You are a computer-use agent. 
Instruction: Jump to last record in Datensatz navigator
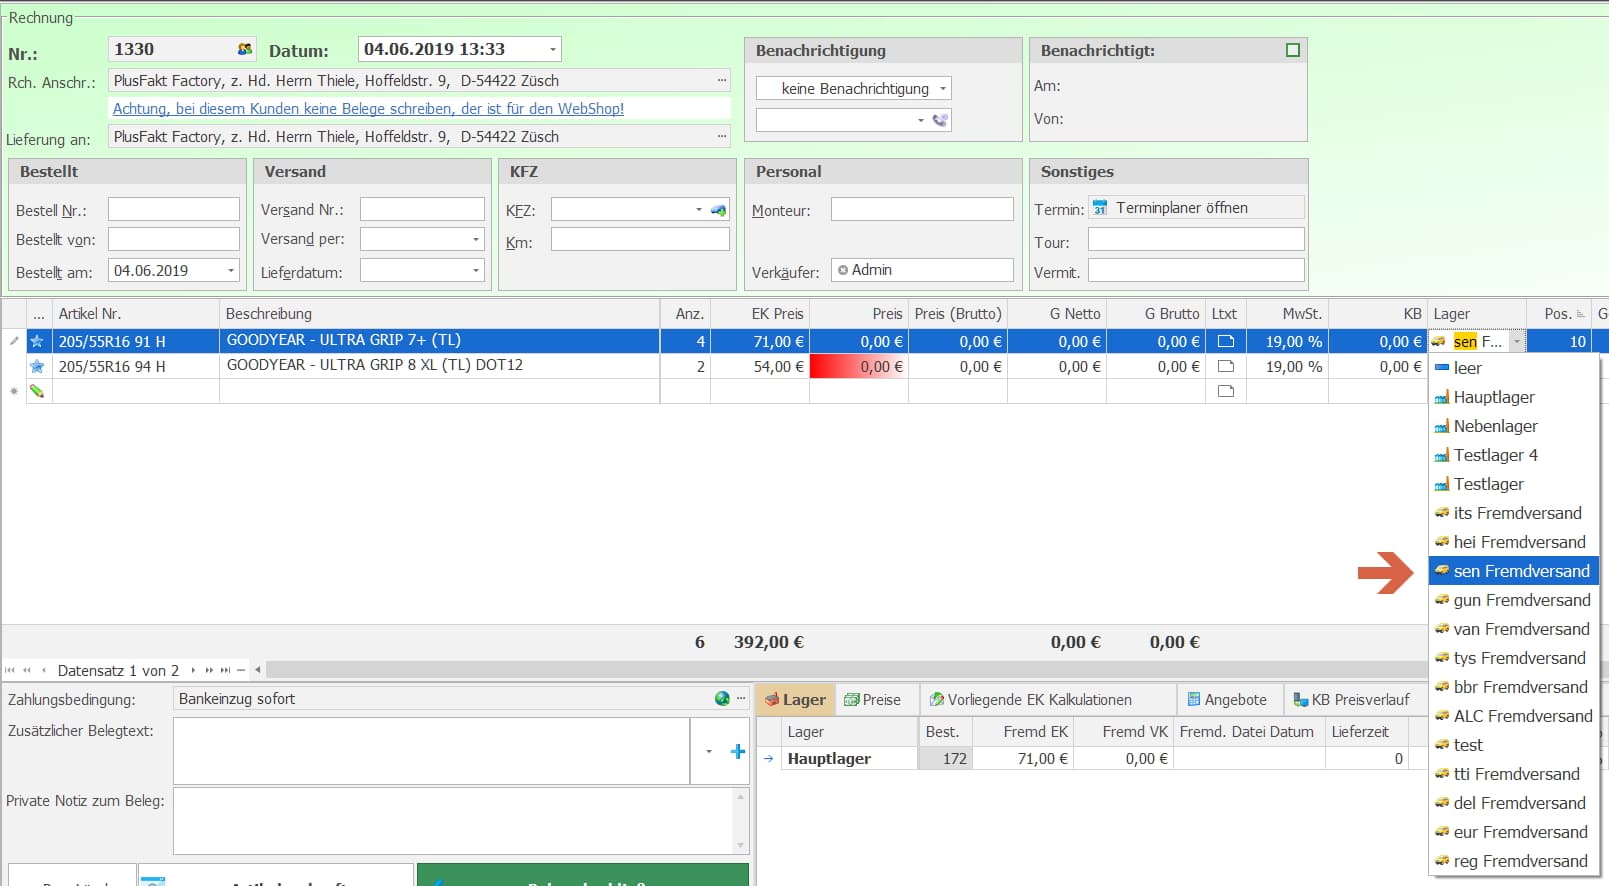tap(226, 670)
